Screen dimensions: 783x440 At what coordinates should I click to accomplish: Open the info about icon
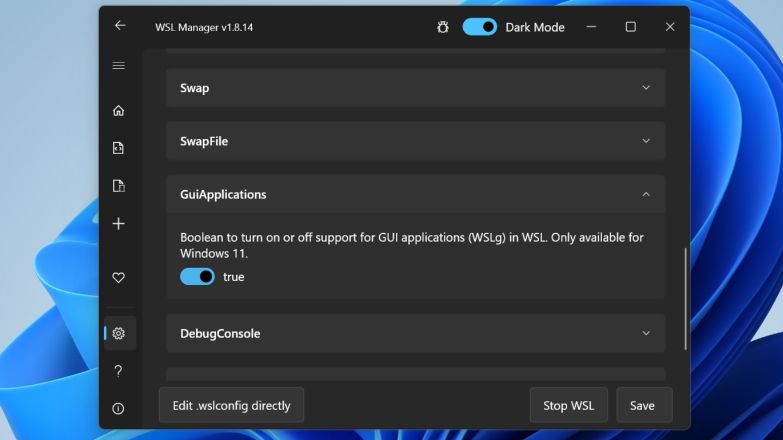118,409
